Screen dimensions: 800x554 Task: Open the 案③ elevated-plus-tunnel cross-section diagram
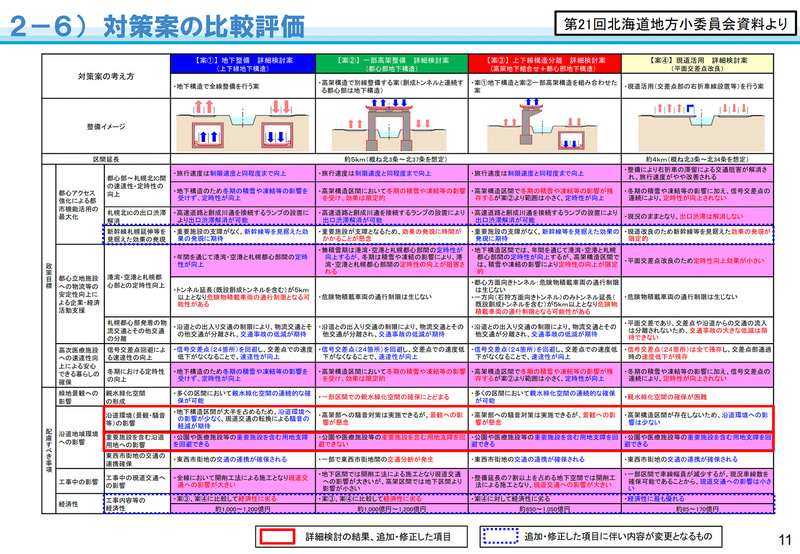coord(544,126)
